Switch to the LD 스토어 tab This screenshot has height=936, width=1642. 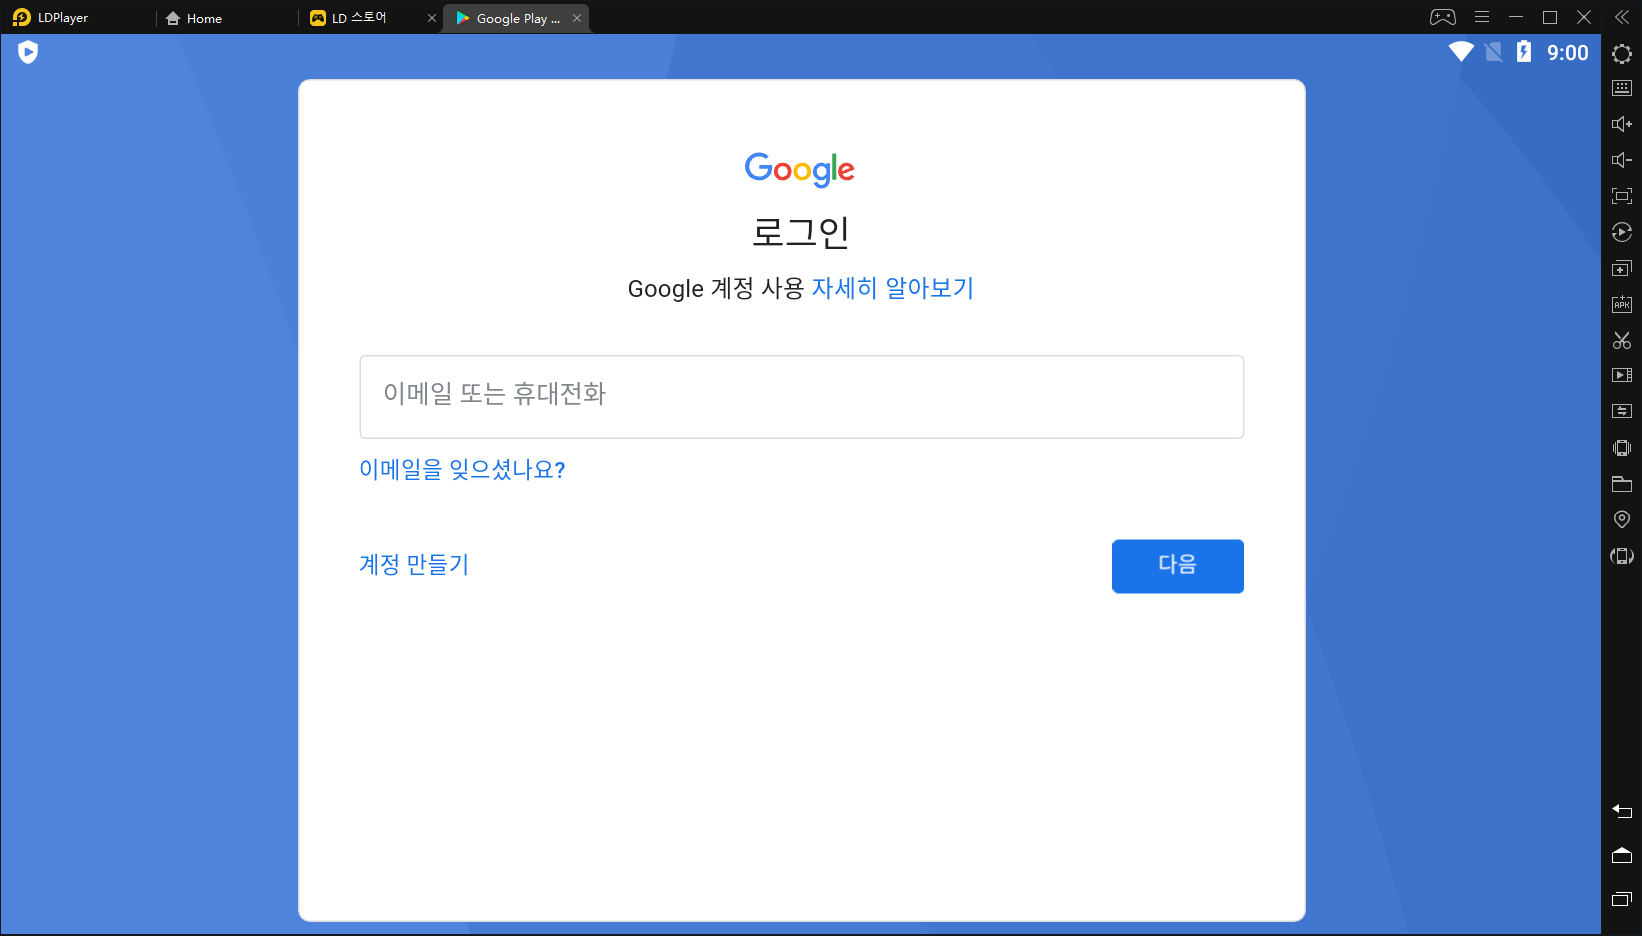tap(360, 18)
